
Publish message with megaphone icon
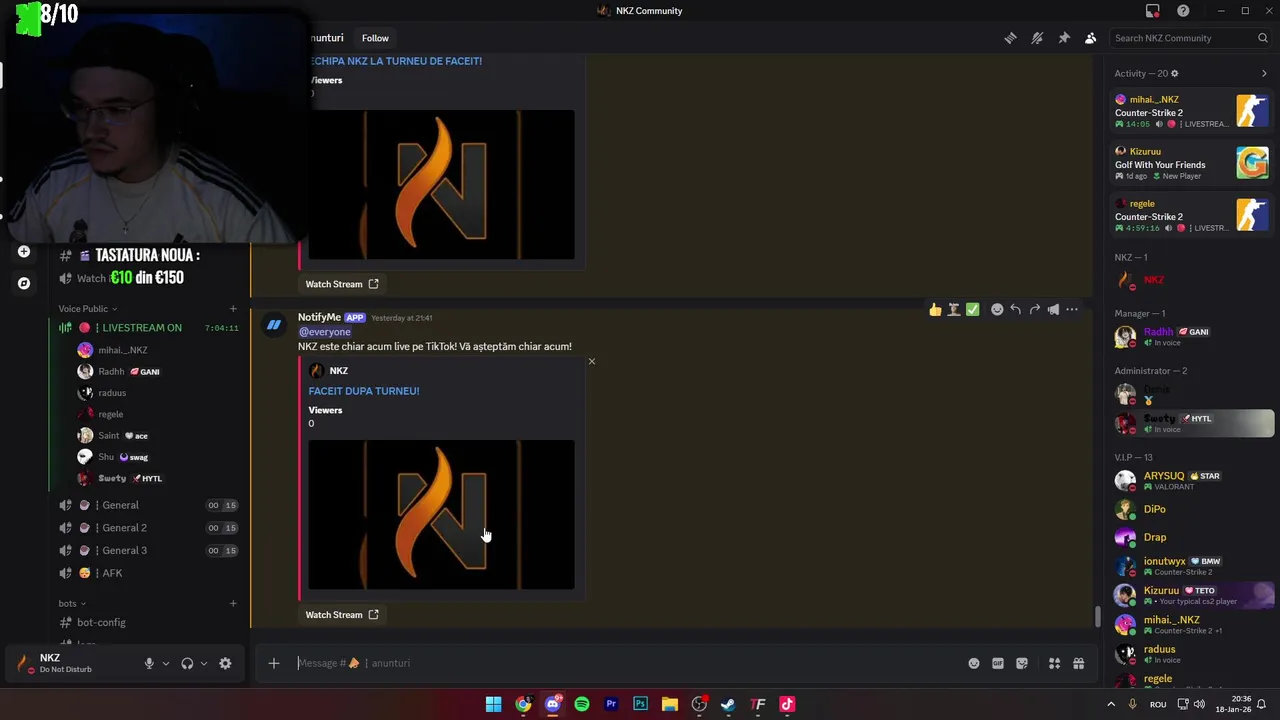click(1053, 310)
